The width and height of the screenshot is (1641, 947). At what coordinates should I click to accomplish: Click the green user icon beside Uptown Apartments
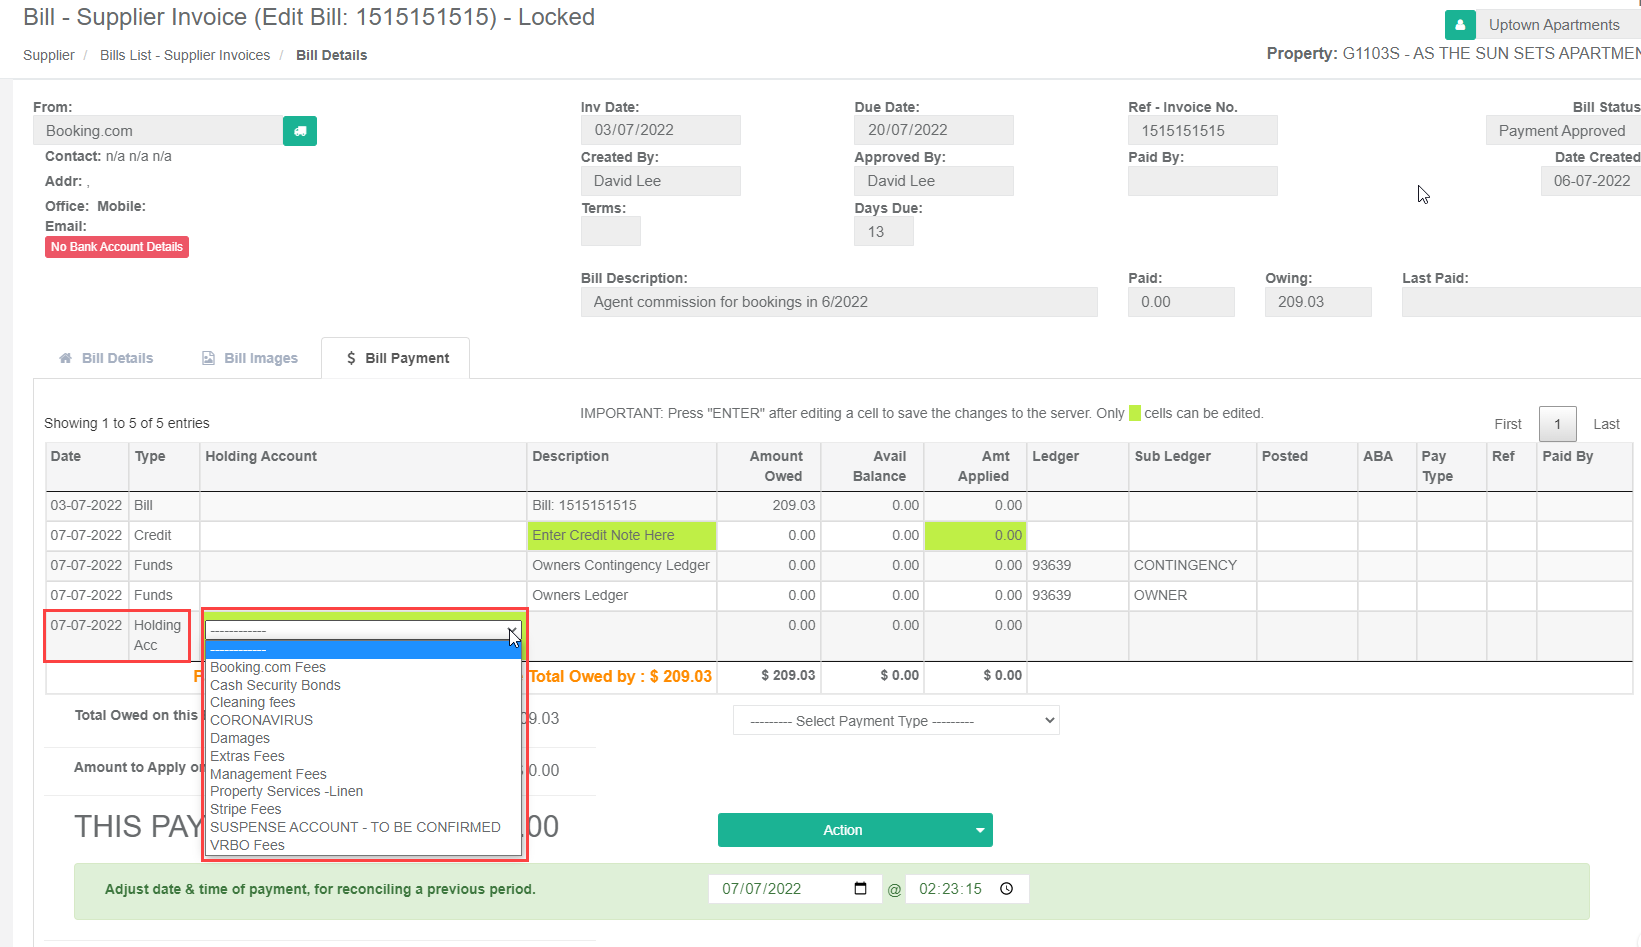(1459, 25)
